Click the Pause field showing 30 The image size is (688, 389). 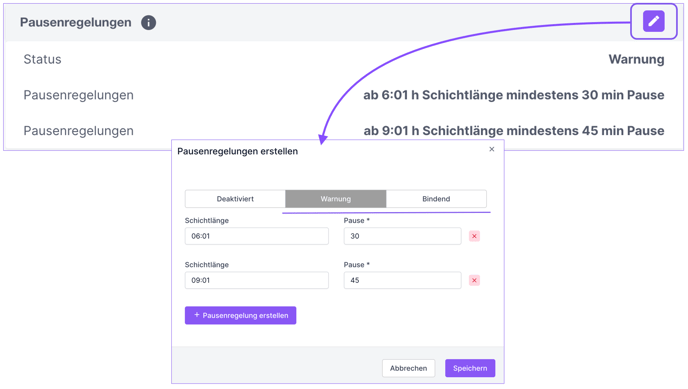click(x=402, y=236)
